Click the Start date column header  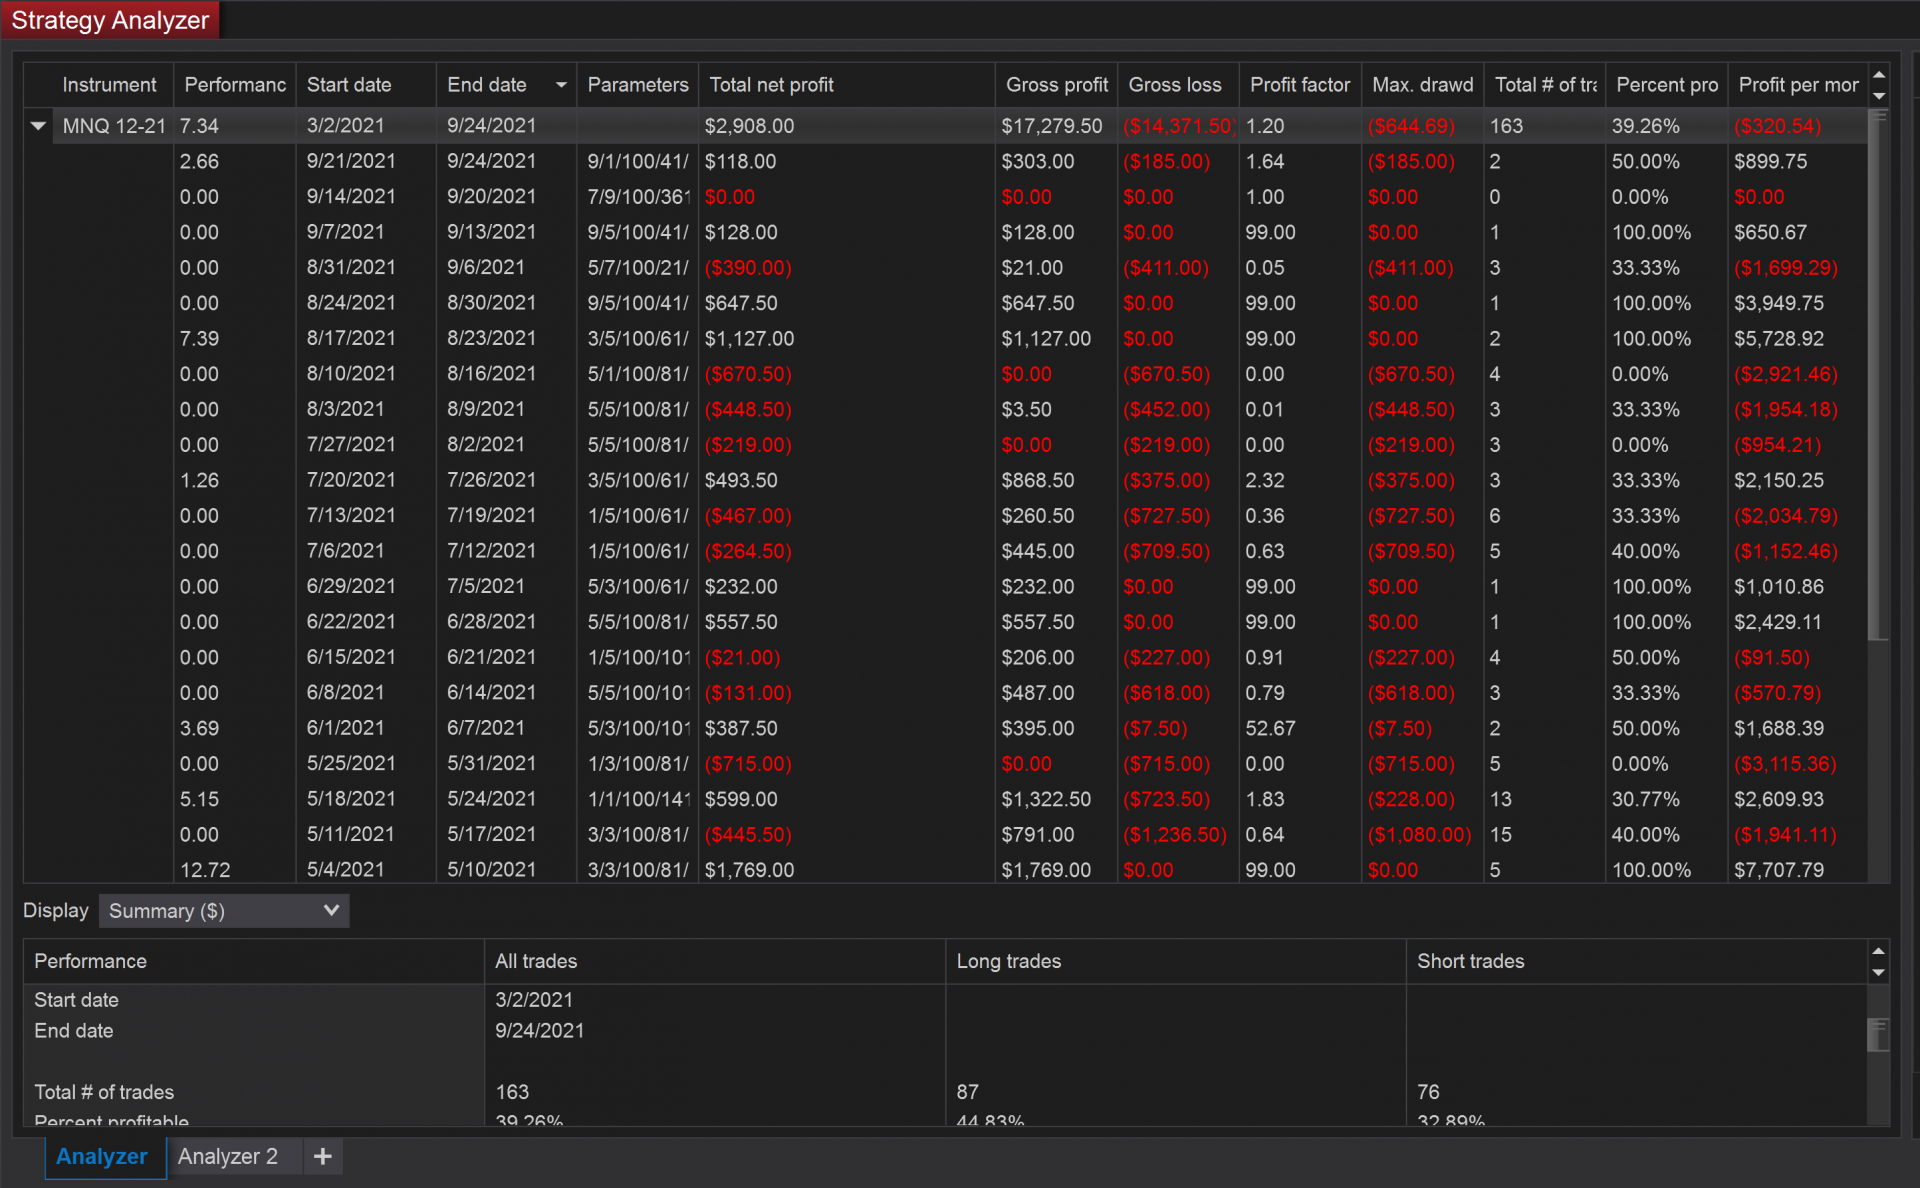pos(349,85)
